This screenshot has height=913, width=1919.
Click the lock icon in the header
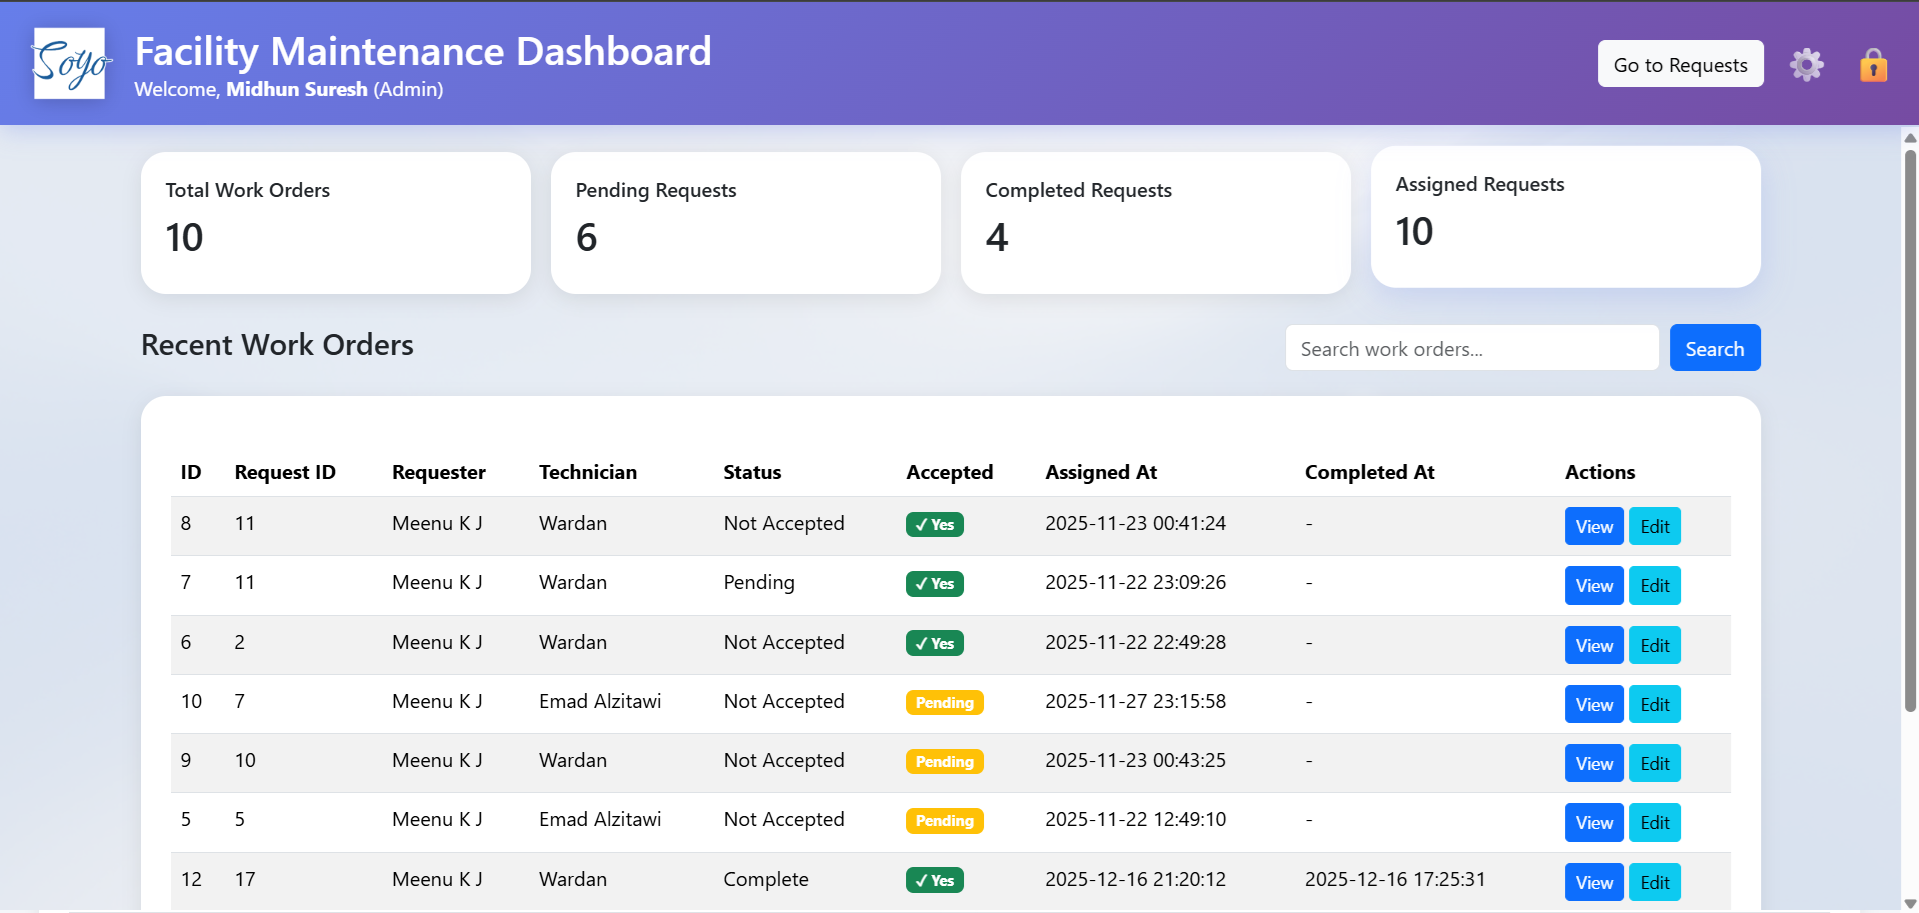(1872, 63)
